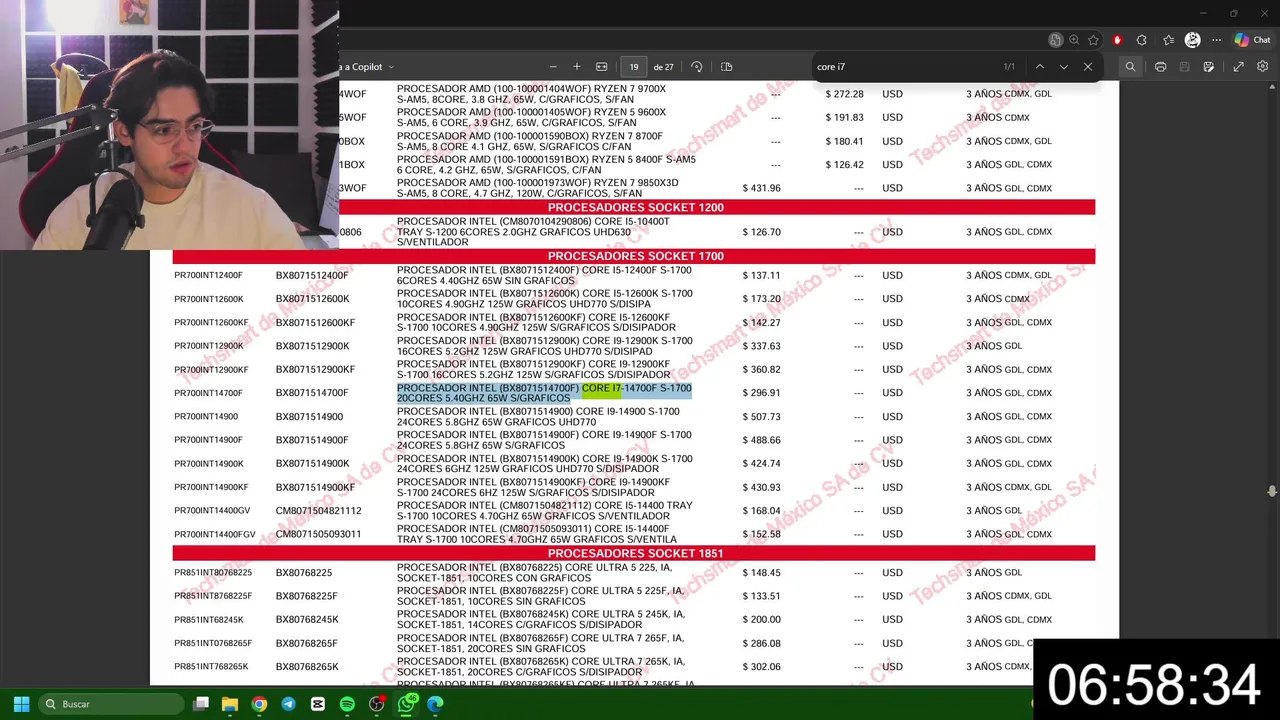Image resolution: width=1280 pixels, height=720 pixels.
Task: Click the PROCESADORES SOCKET 1200 header
Action: 635,207
